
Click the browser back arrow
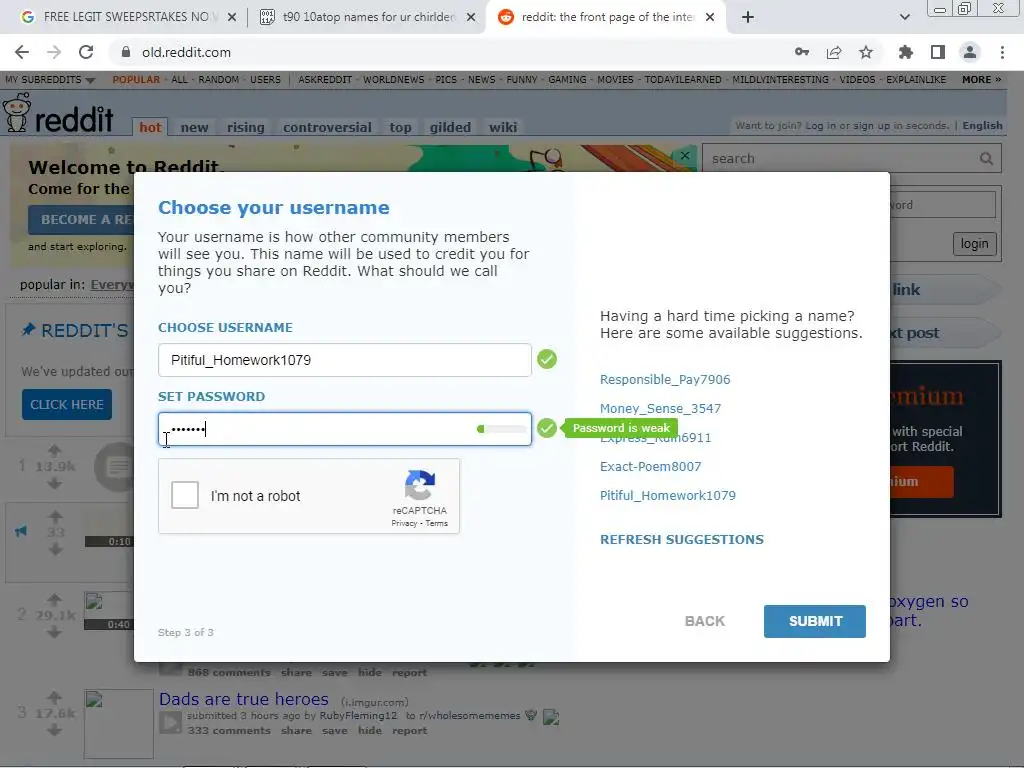[x=22, y=52]
